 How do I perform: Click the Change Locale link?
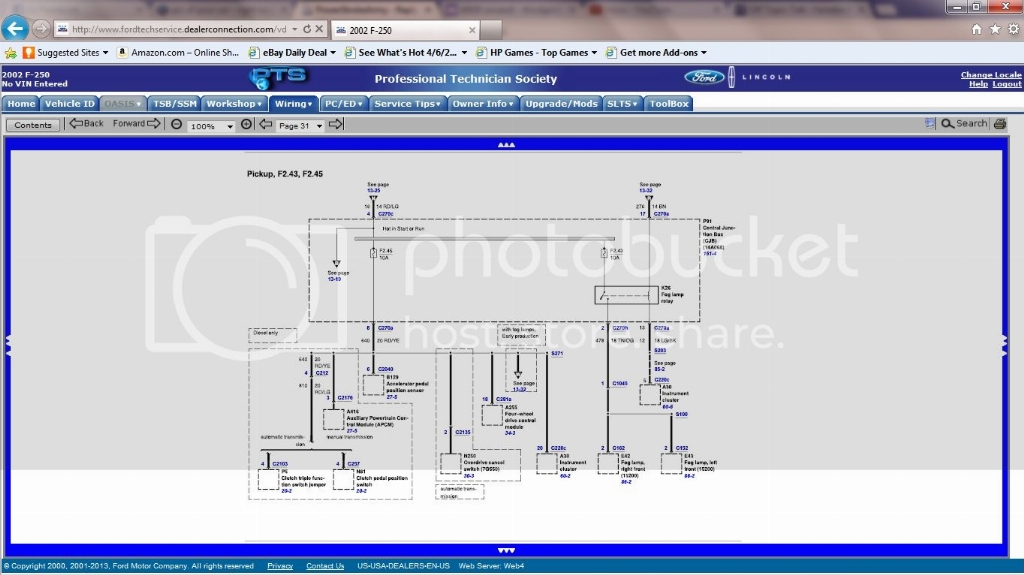tap(991, 74)
